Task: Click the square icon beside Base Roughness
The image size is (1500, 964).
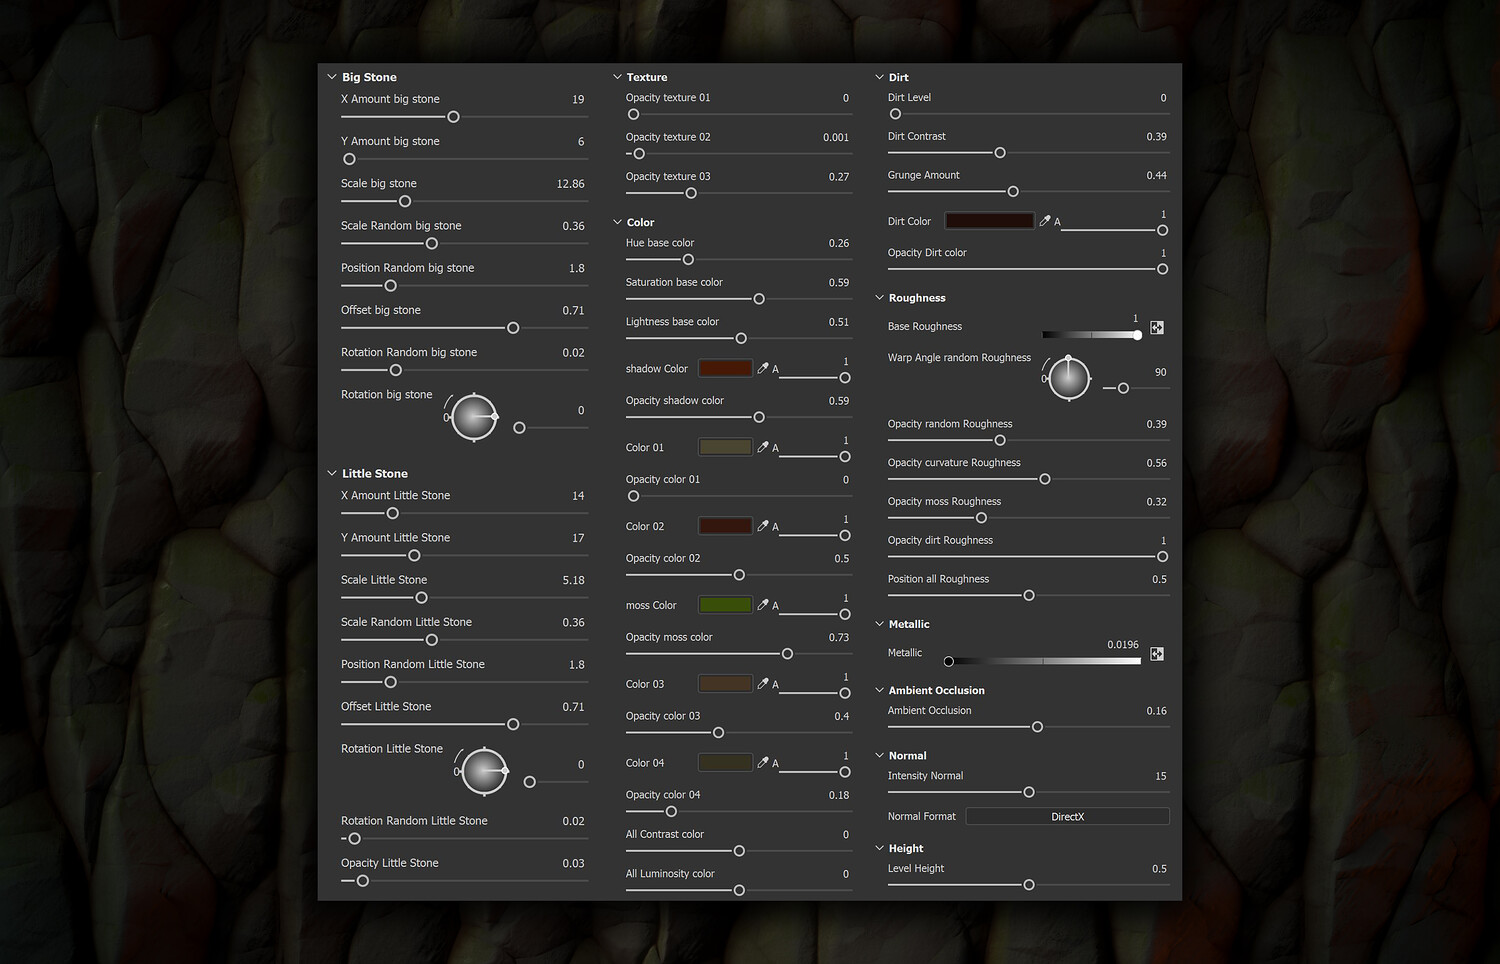Action: click(1157, 328)
